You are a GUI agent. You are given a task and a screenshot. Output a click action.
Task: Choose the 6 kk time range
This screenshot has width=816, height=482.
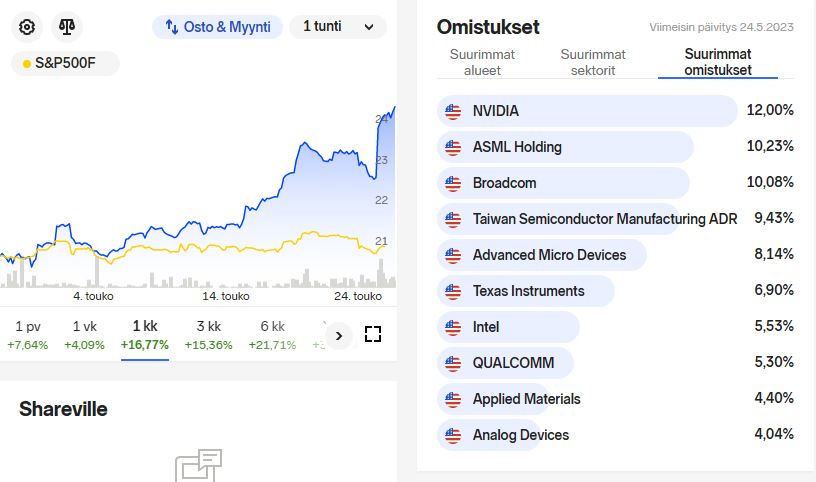(x=272, y=334)
